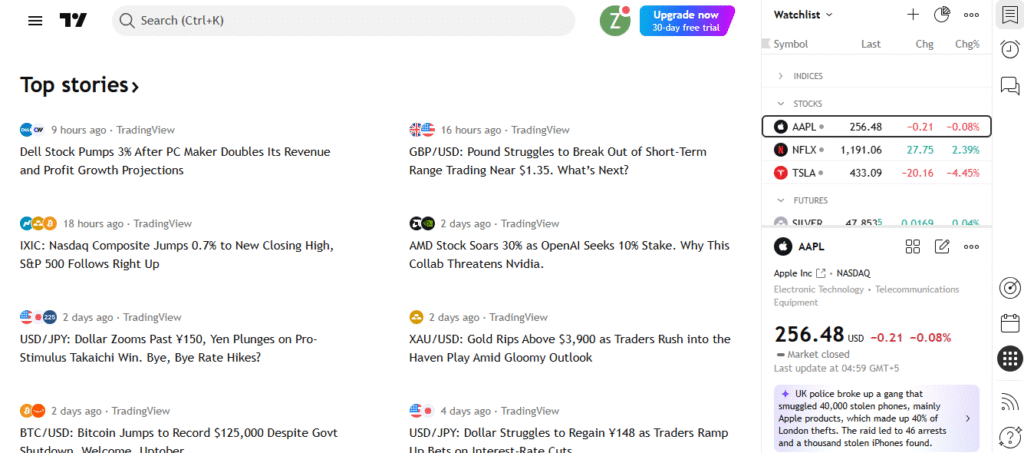Screen dimensions: 1024x453
Task: Toggle the flag column box beside Symbol
Action: tap(766, 44)
